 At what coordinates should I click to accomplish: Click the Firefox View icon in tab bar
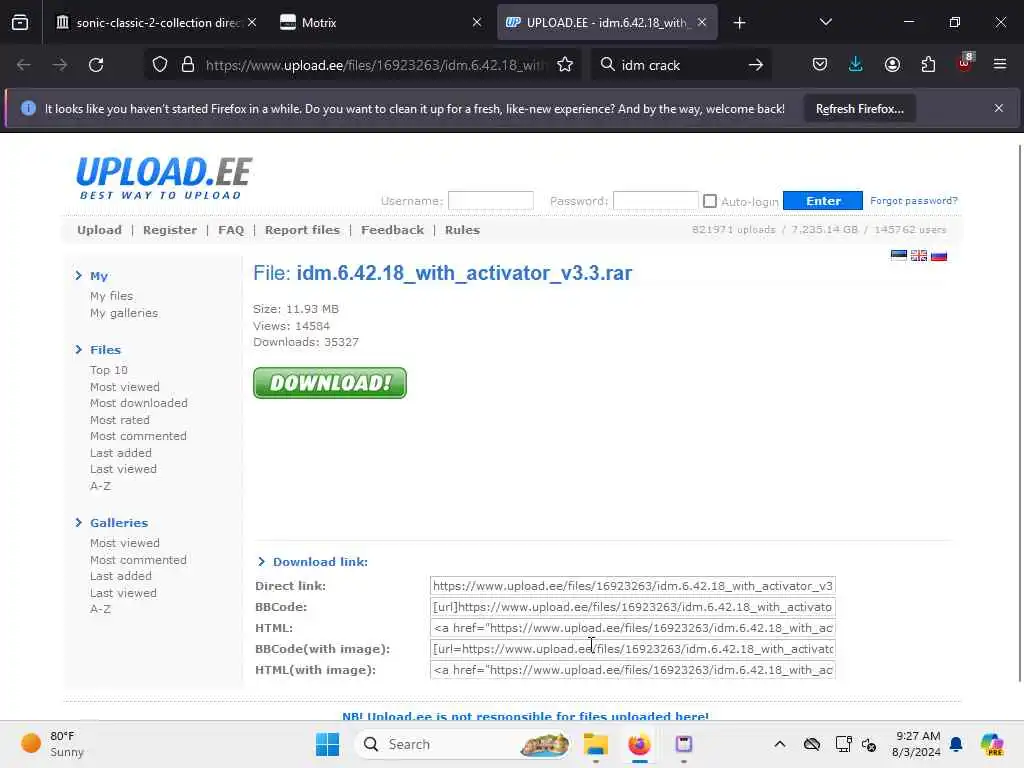click(x=20, y=23)
